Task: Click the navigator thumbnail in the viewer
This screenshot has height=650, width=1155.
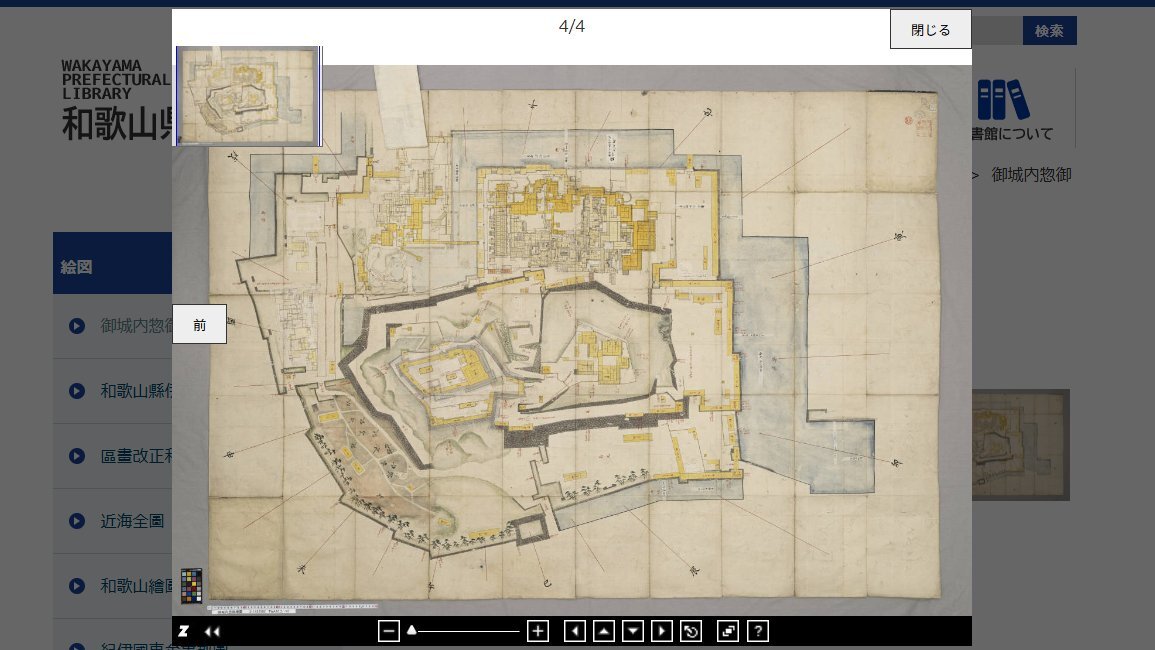Action: [x=248, y=95]
